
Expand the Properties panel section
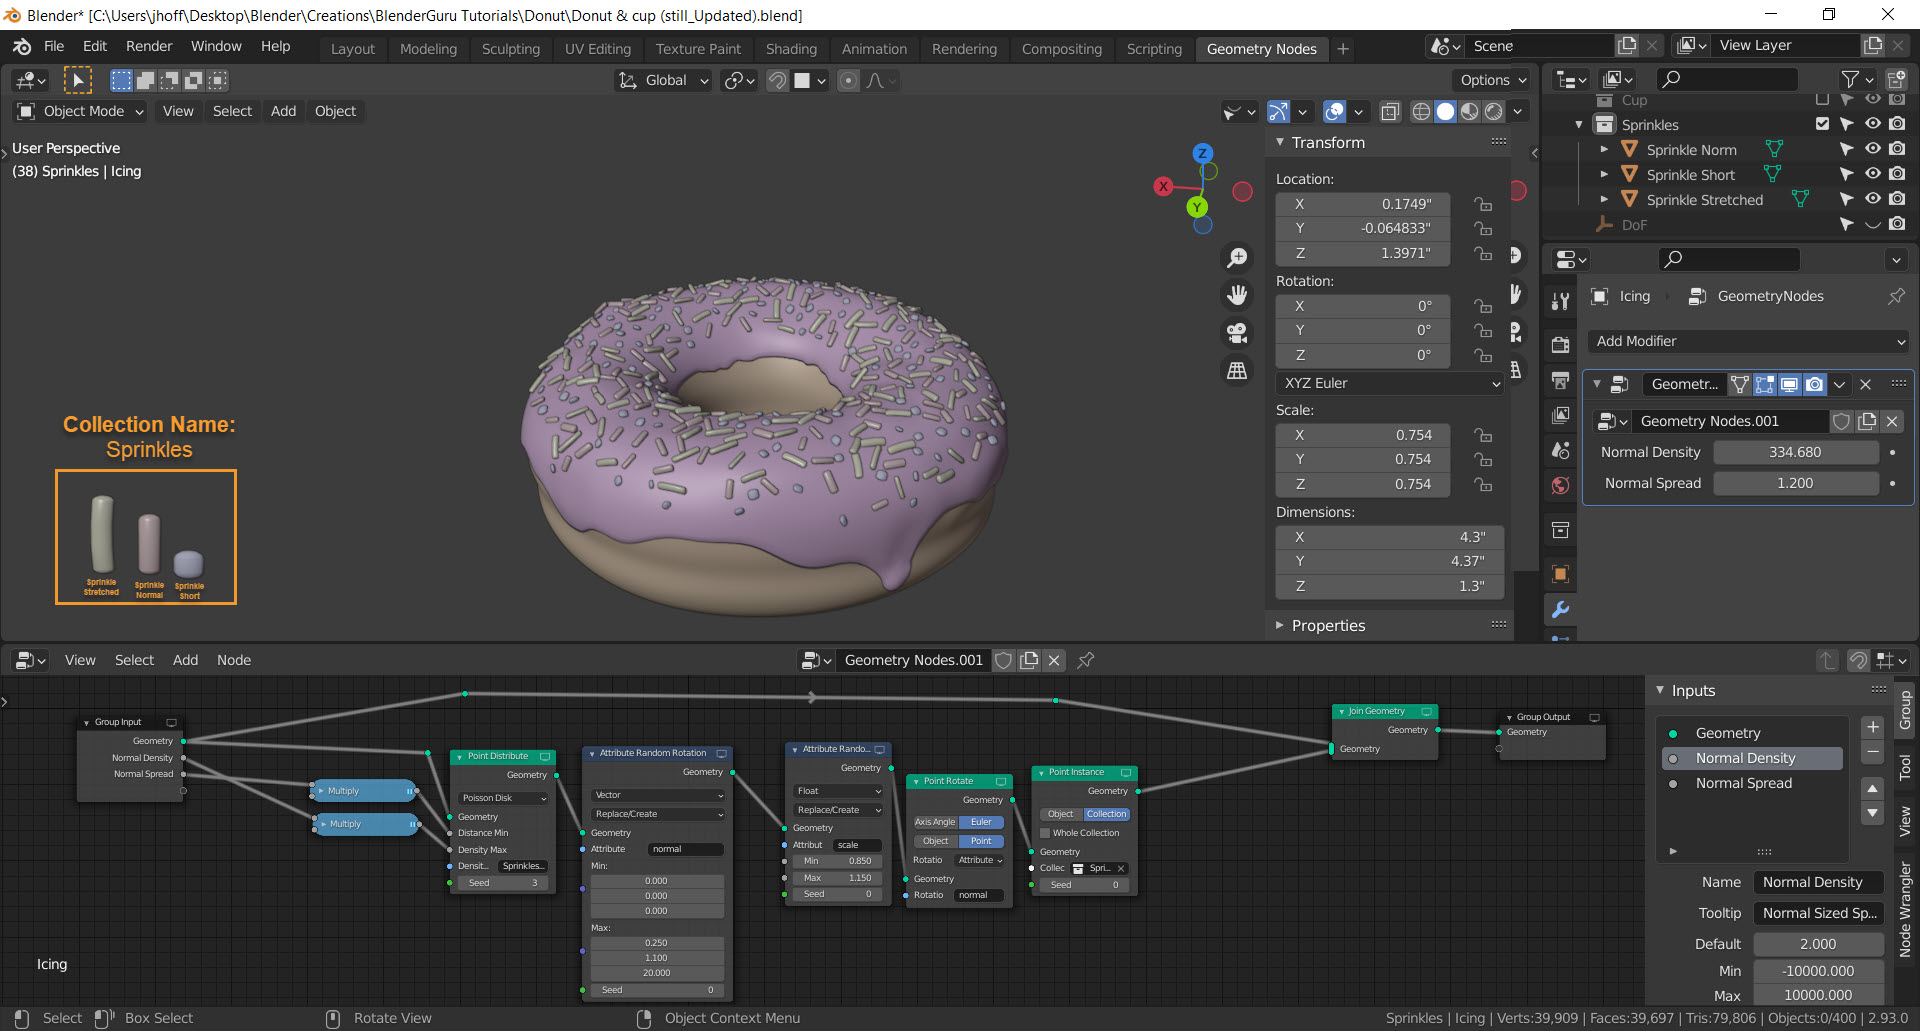[x=1328, y=625]
